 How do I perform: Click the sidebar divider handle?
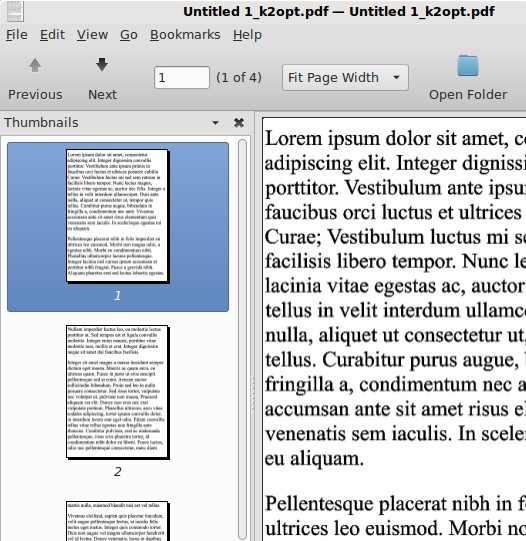tap(253, 393)
